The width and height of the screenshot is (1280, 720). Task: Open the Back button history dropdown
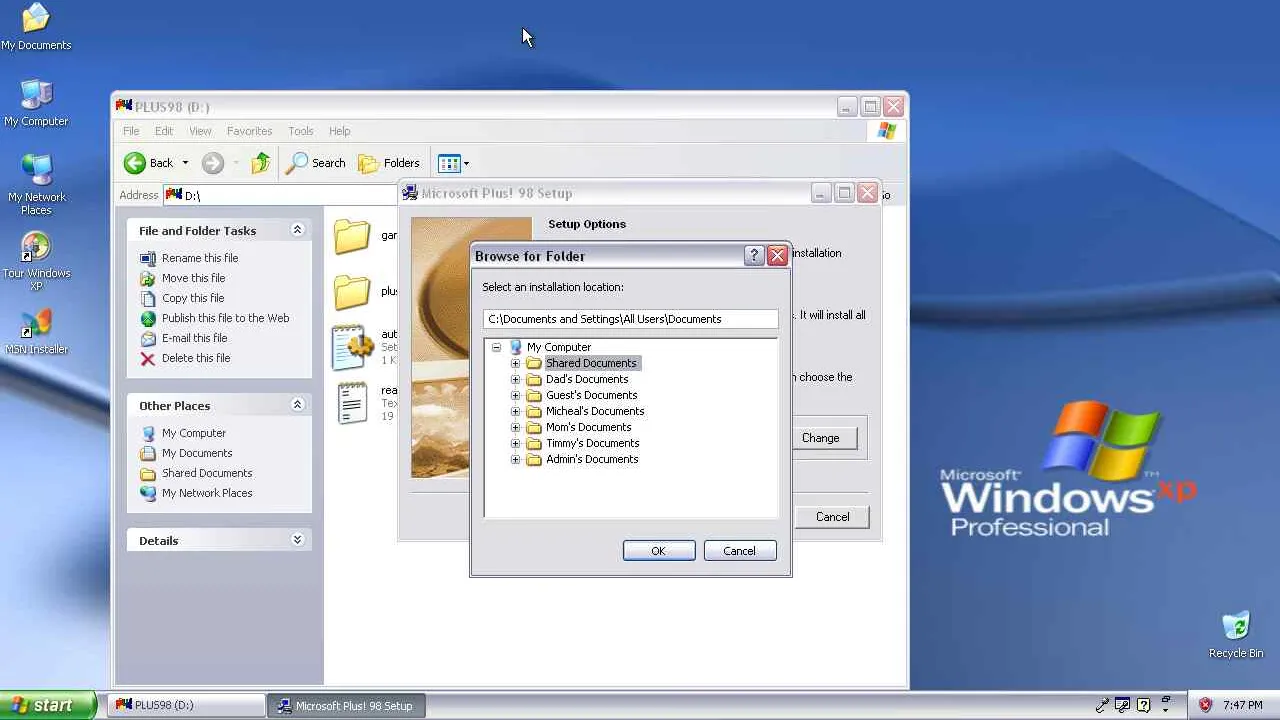185,163
